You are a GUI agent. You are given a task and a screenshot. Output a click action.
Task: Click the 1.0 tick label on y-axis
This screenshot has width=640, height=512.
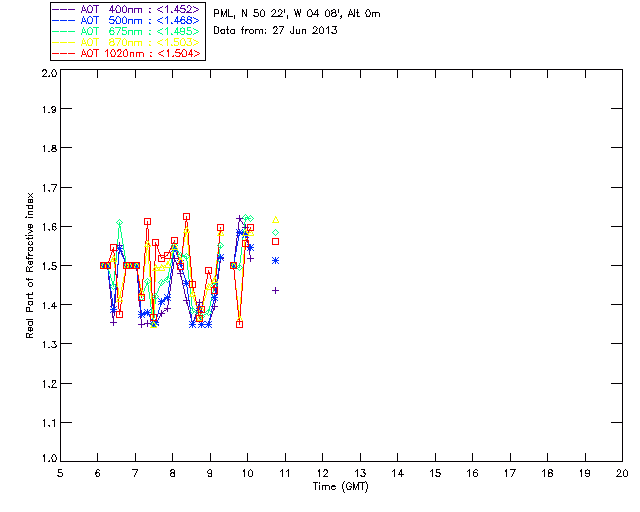48,461
